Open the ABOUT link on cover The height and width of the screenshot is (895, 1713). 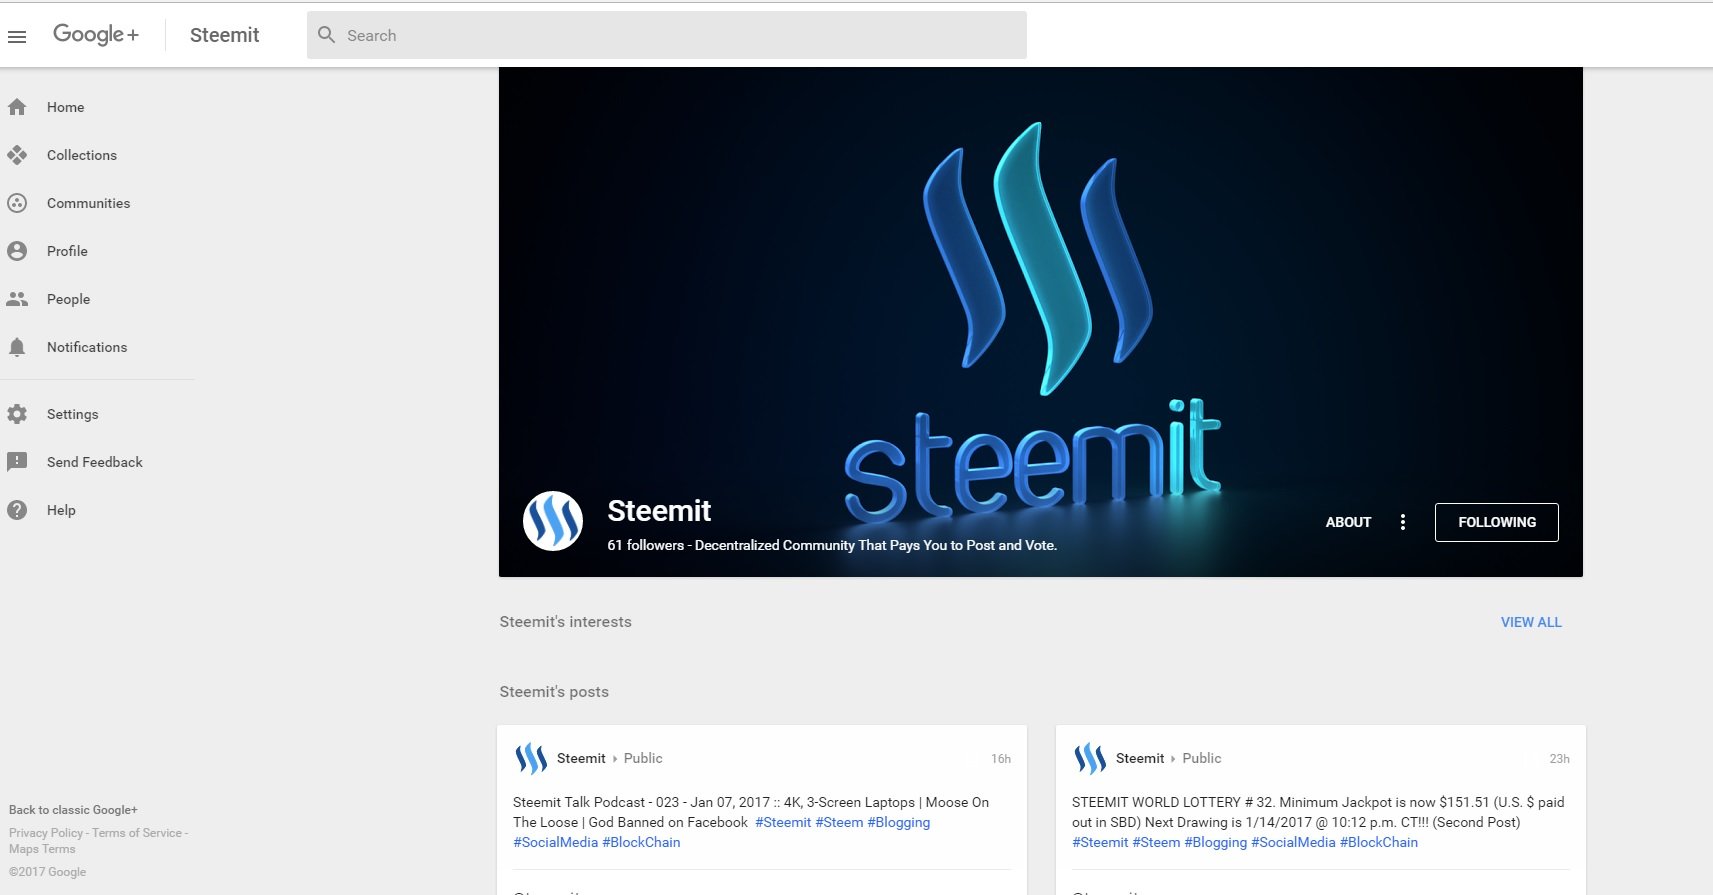(1348, 522)
